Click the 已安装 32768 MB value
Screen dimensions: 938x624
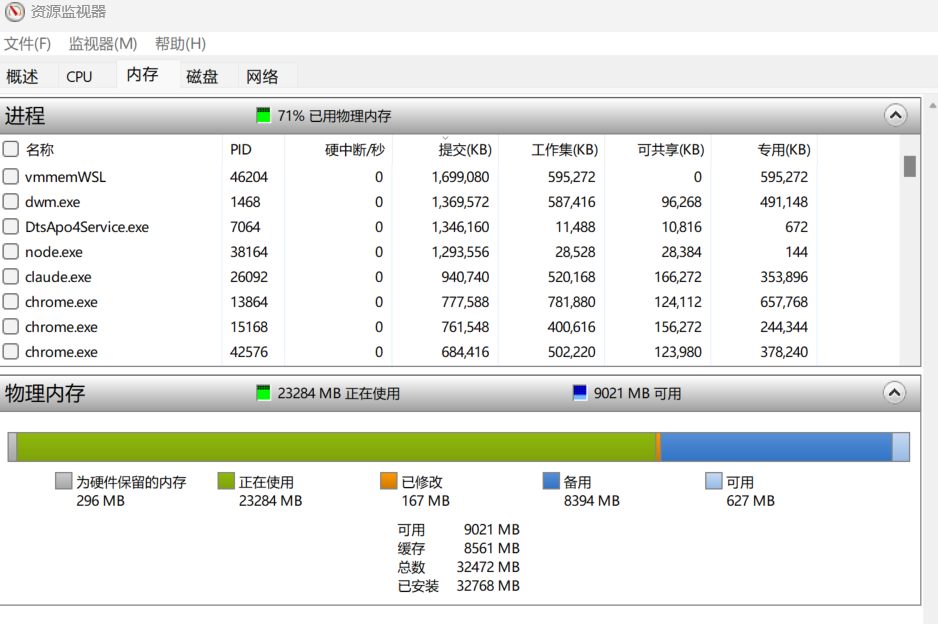coord(488,586)
